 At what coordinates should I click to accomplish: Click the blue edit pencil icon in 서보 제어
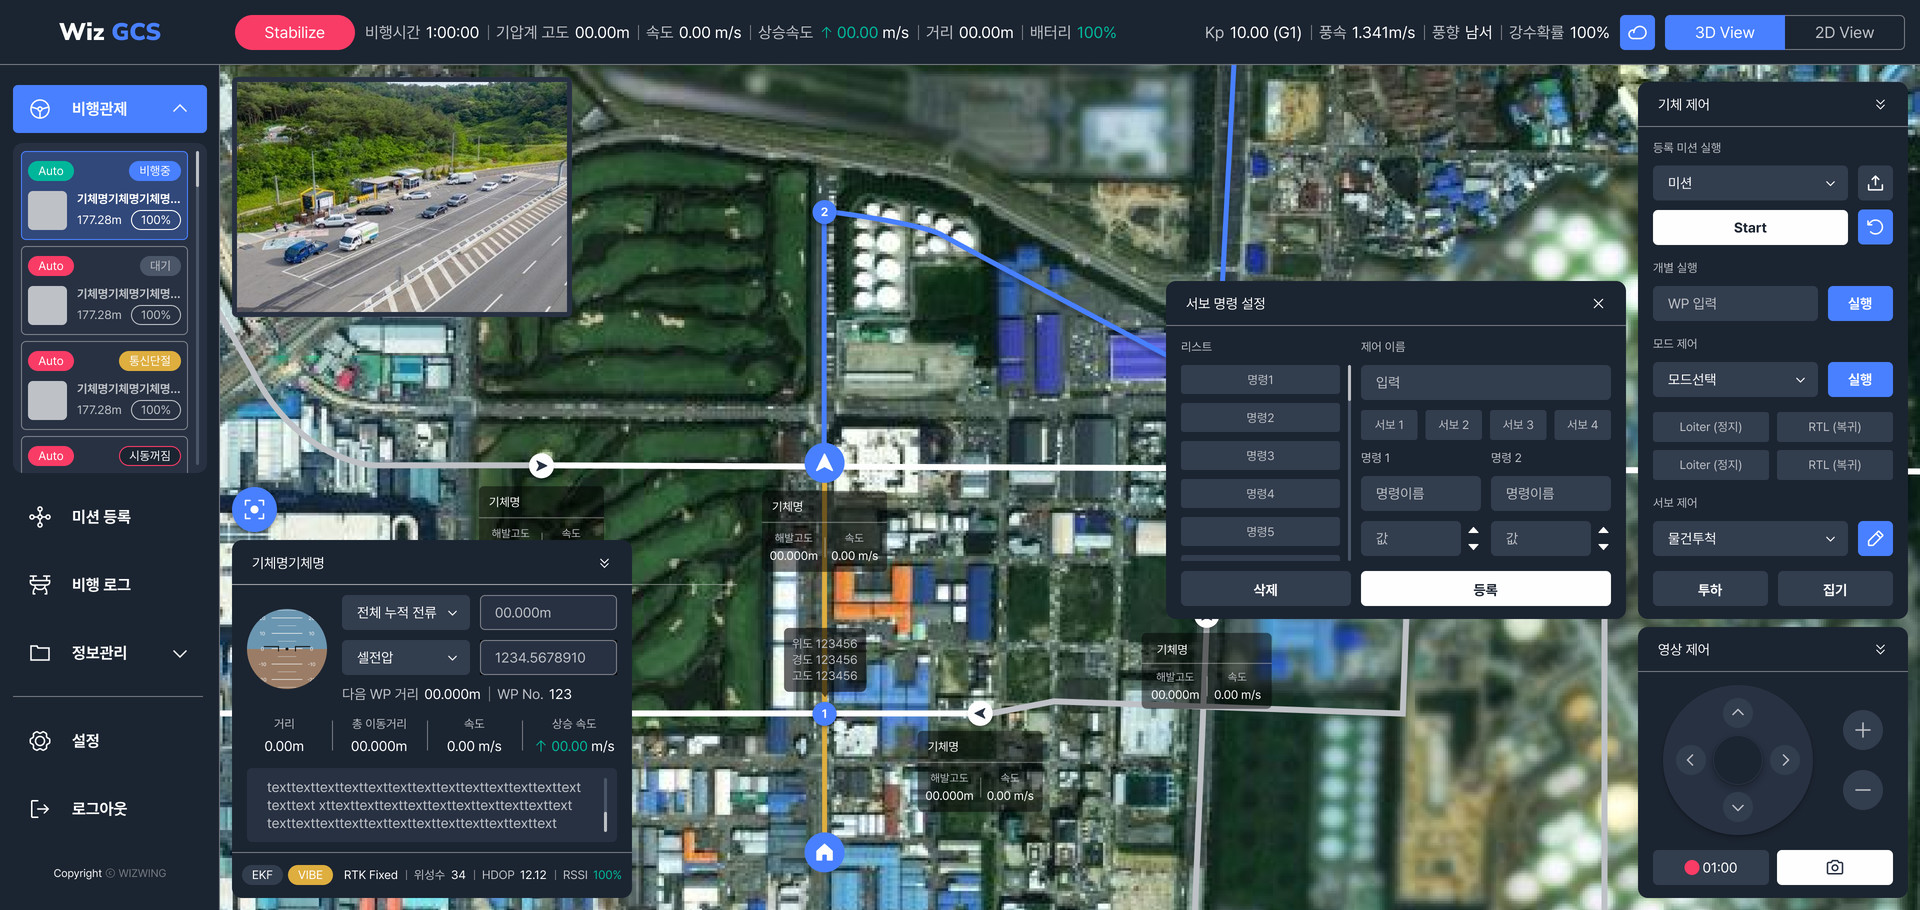click(x=1875, y=538)
